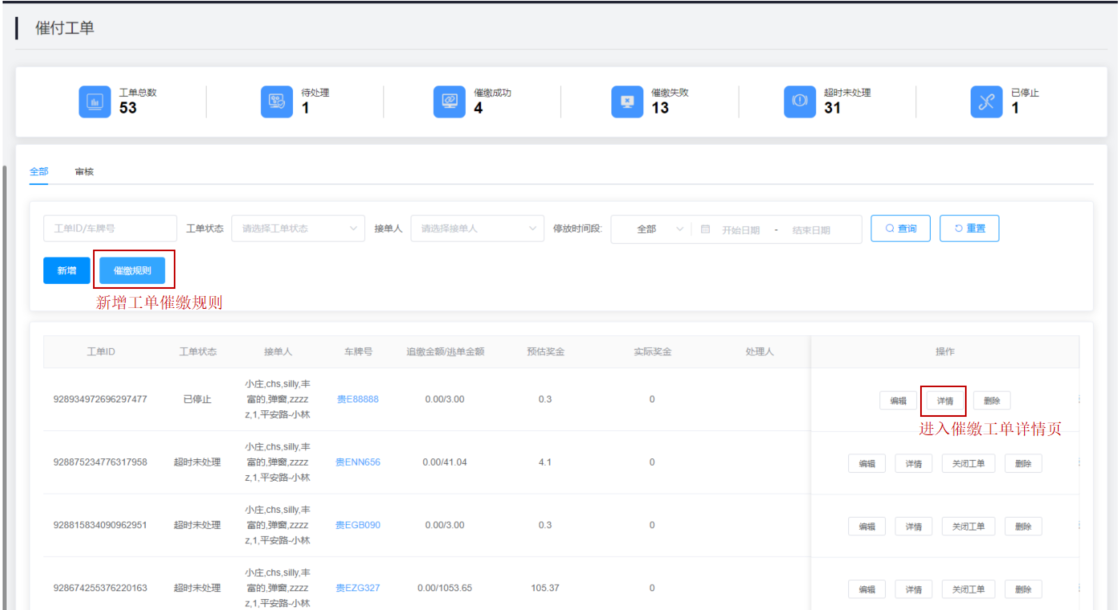
Task: Click the 催缴成功 statistics icon
Action: tap(450, 101)
